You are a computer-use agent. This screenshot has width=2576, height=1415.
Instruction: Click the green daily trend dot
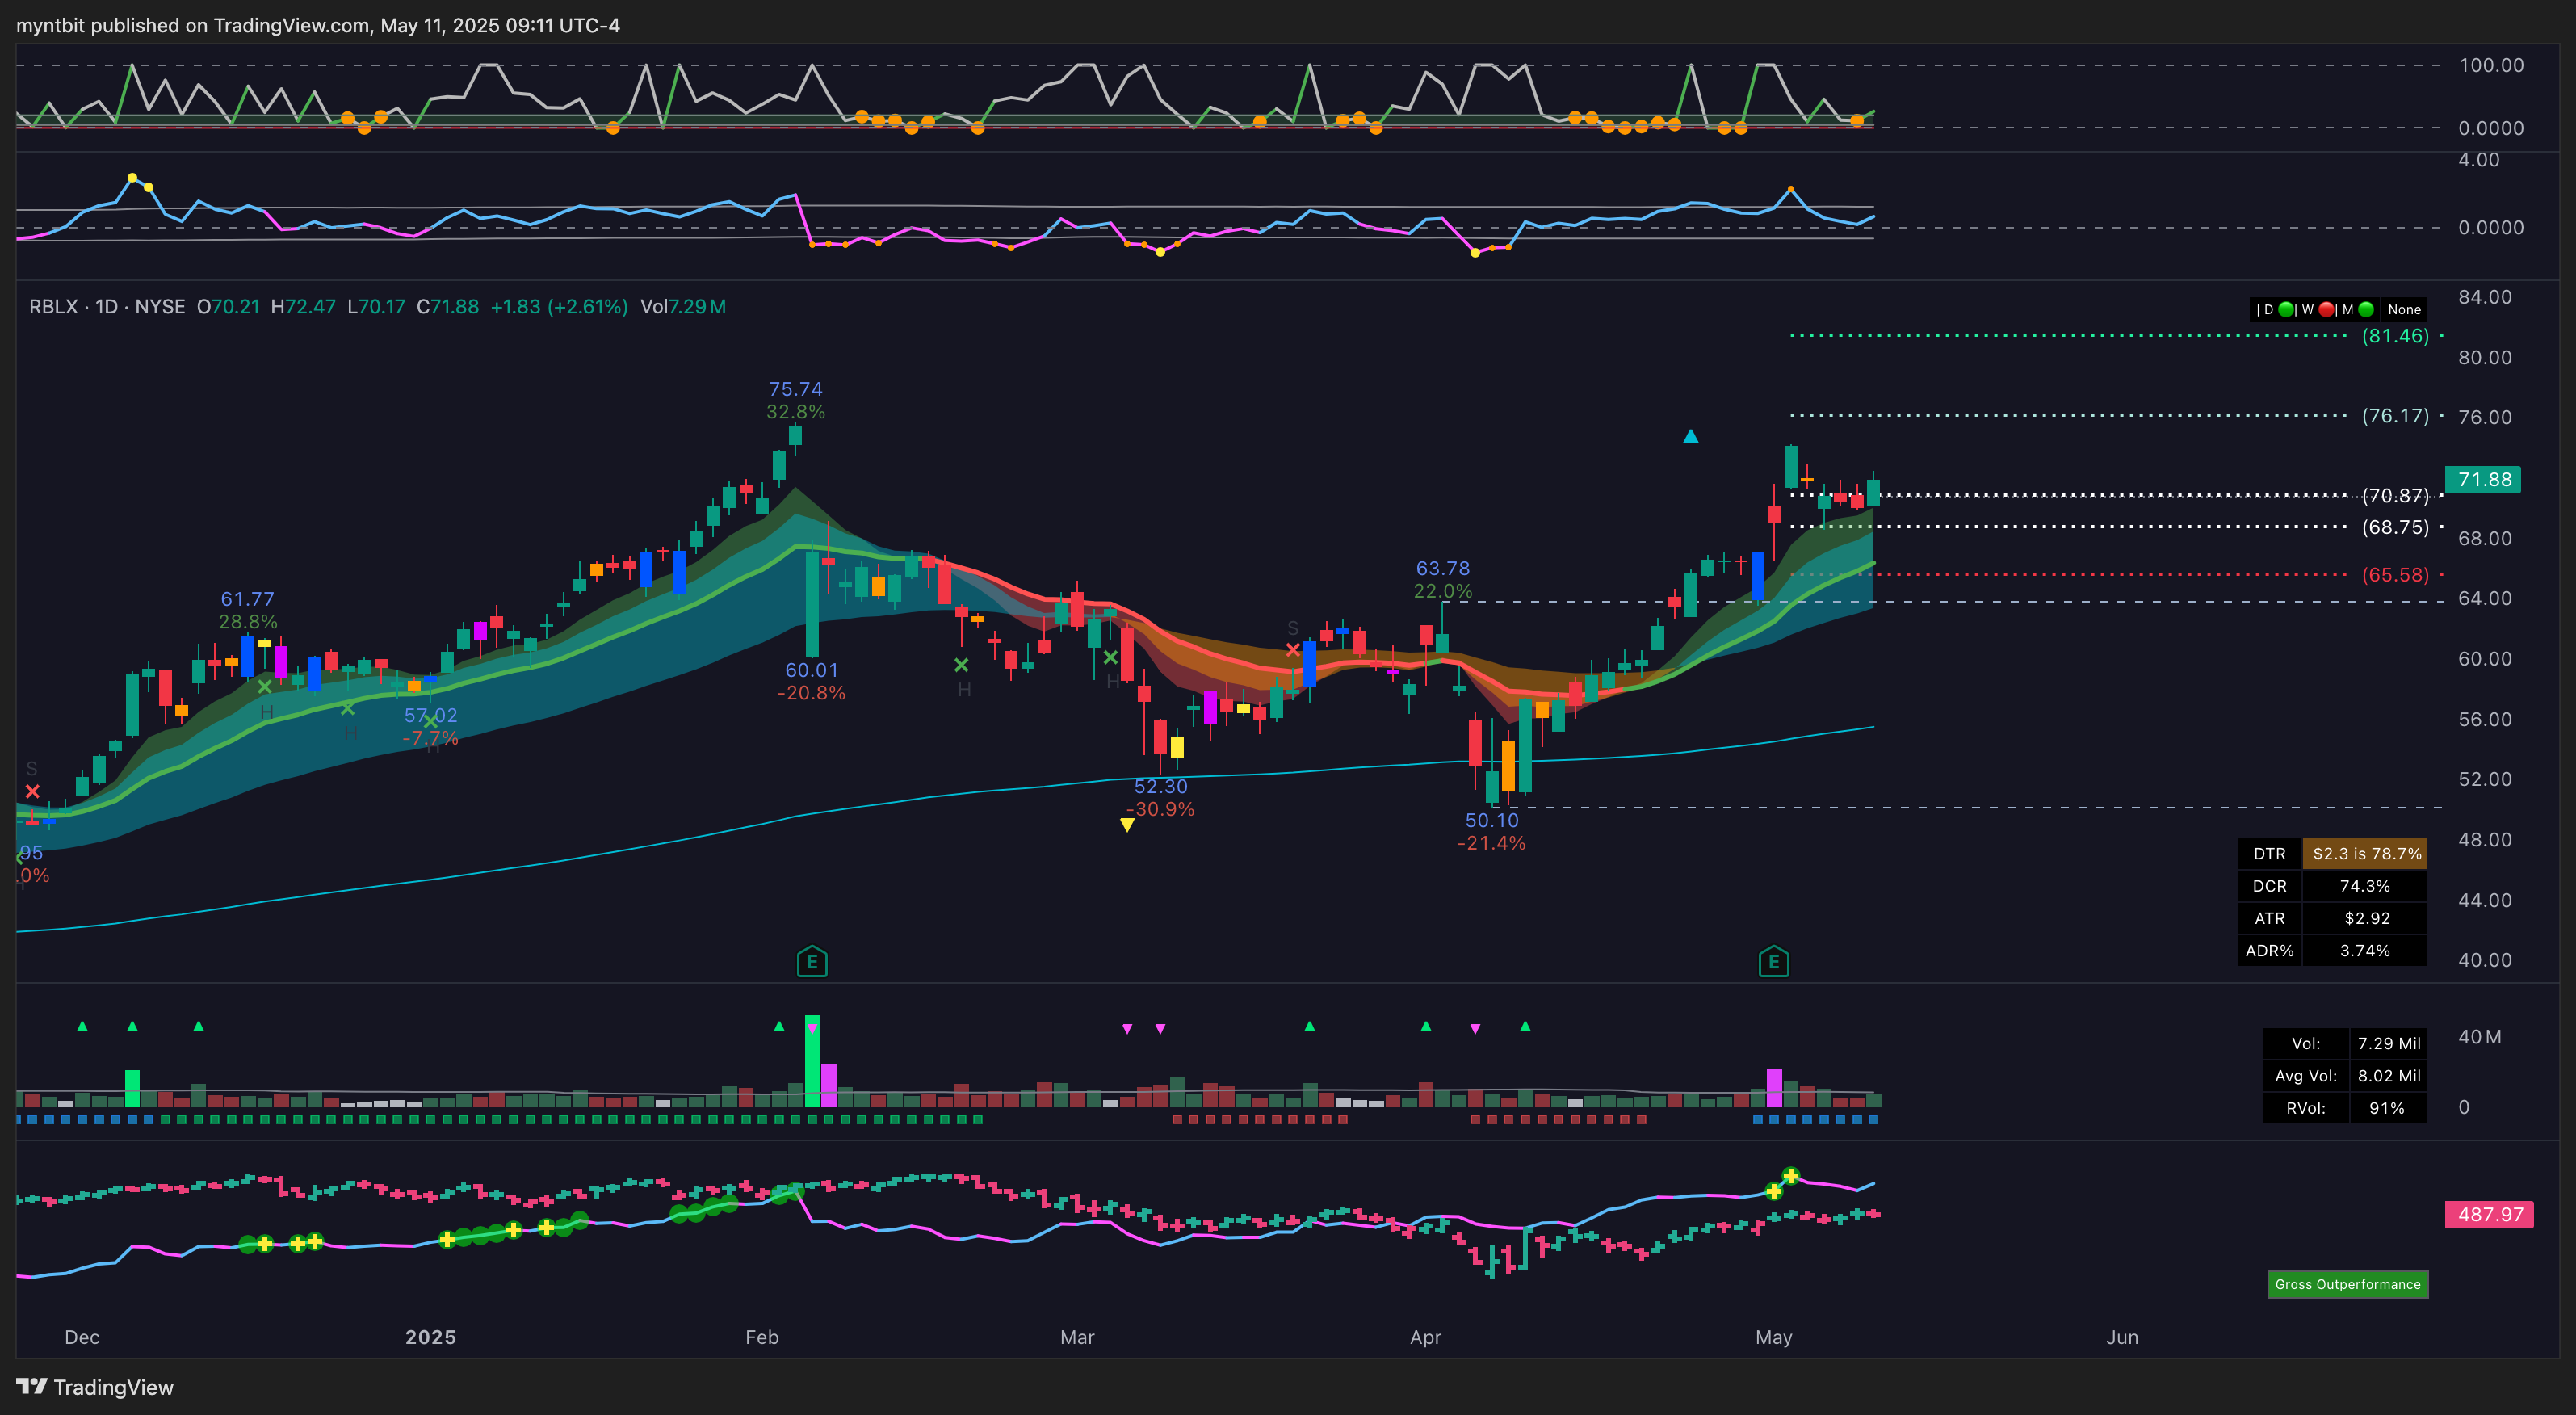[x=2286, y=310]
